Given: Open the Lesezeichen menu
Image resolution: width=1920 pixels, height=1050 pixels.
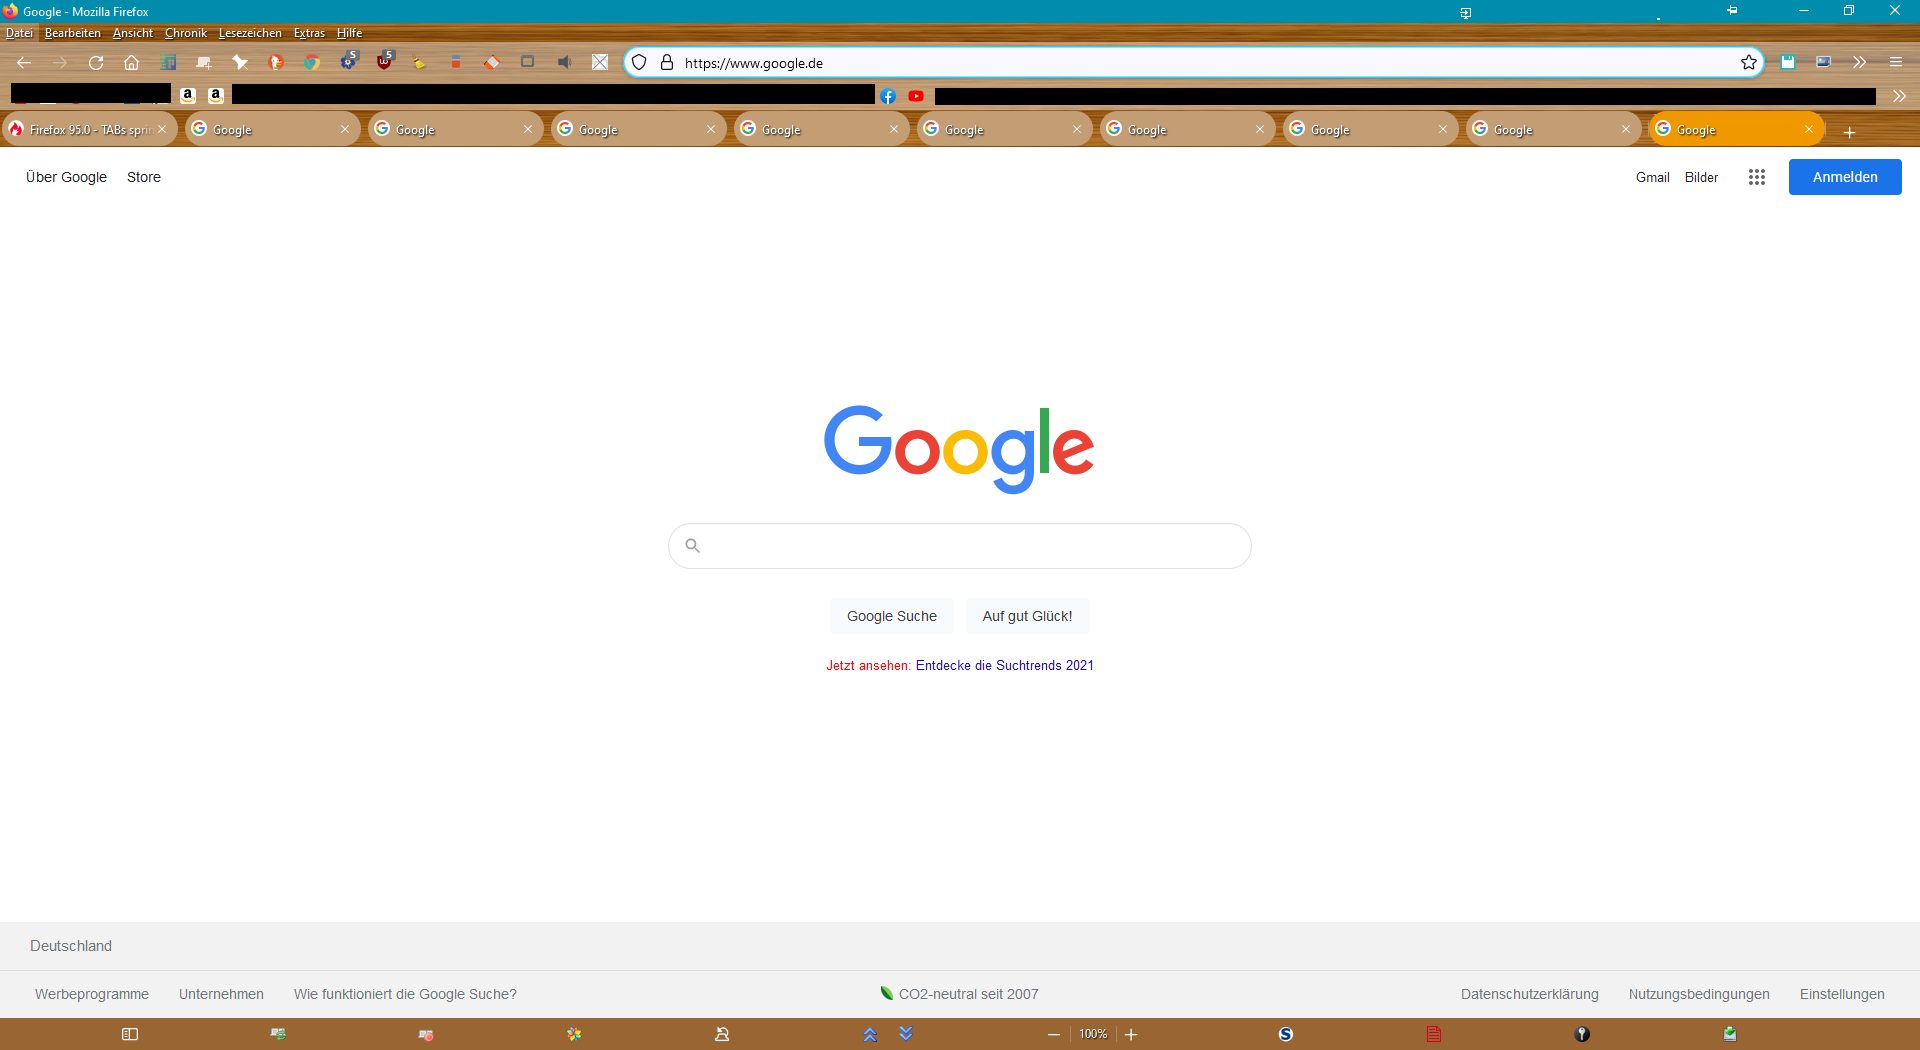Looking at the screenshot, I should point(250,33).
